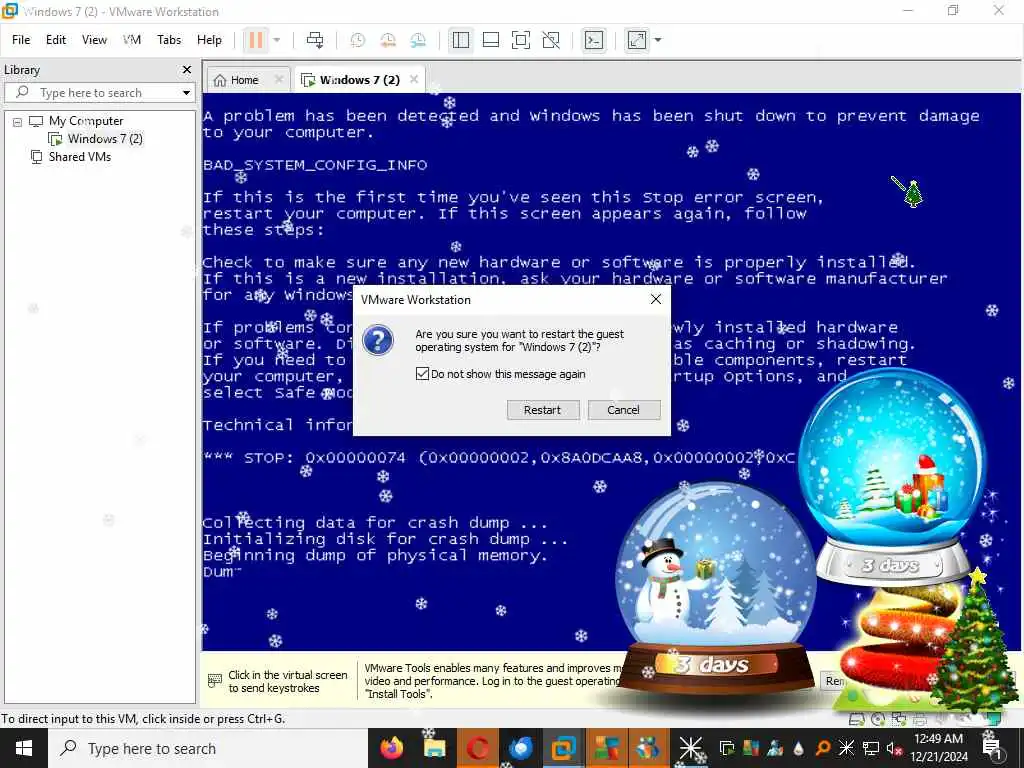Toggle the library sidebar view icon
The width and height of the screenshot is (1024, 768).
(x=460, y=40)
